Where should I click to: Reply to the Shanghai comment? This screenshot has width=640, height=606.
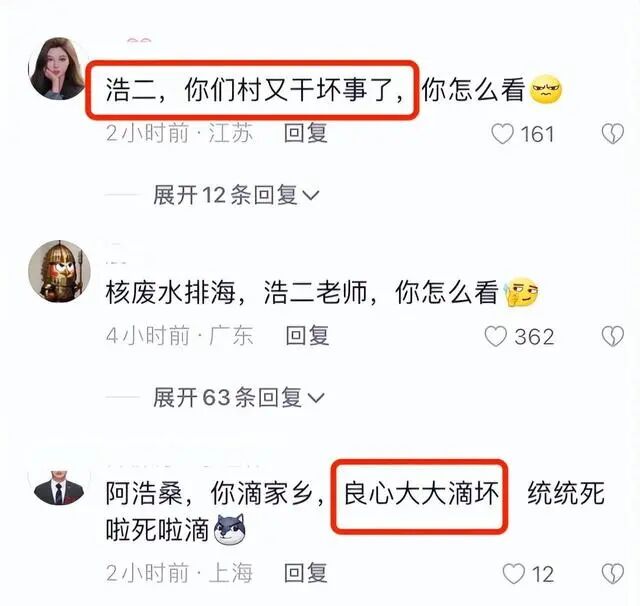coord(306,573)
